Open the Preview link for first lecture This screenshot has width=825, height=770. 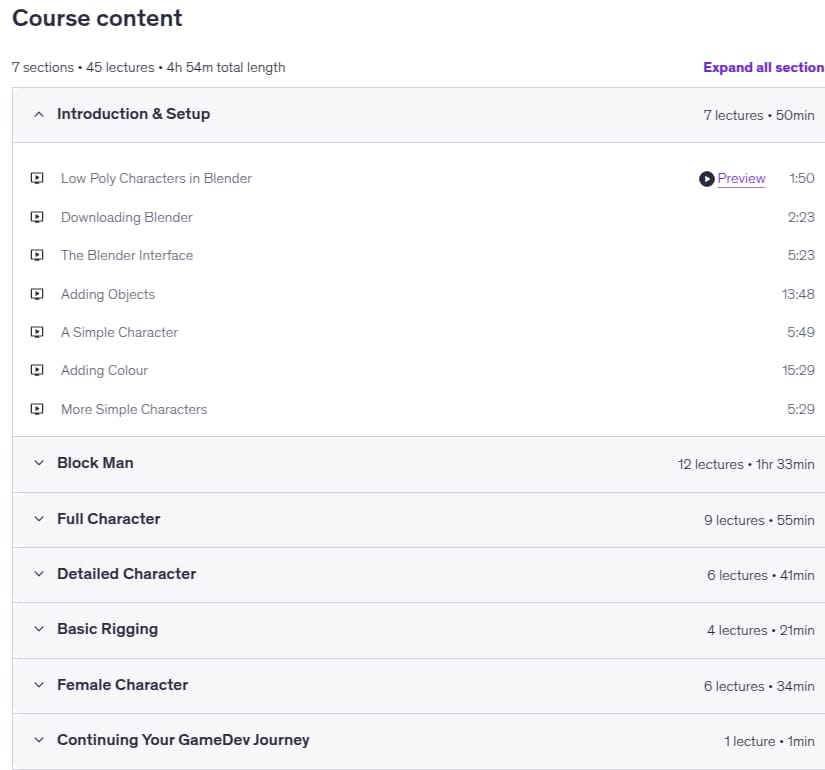741,178
